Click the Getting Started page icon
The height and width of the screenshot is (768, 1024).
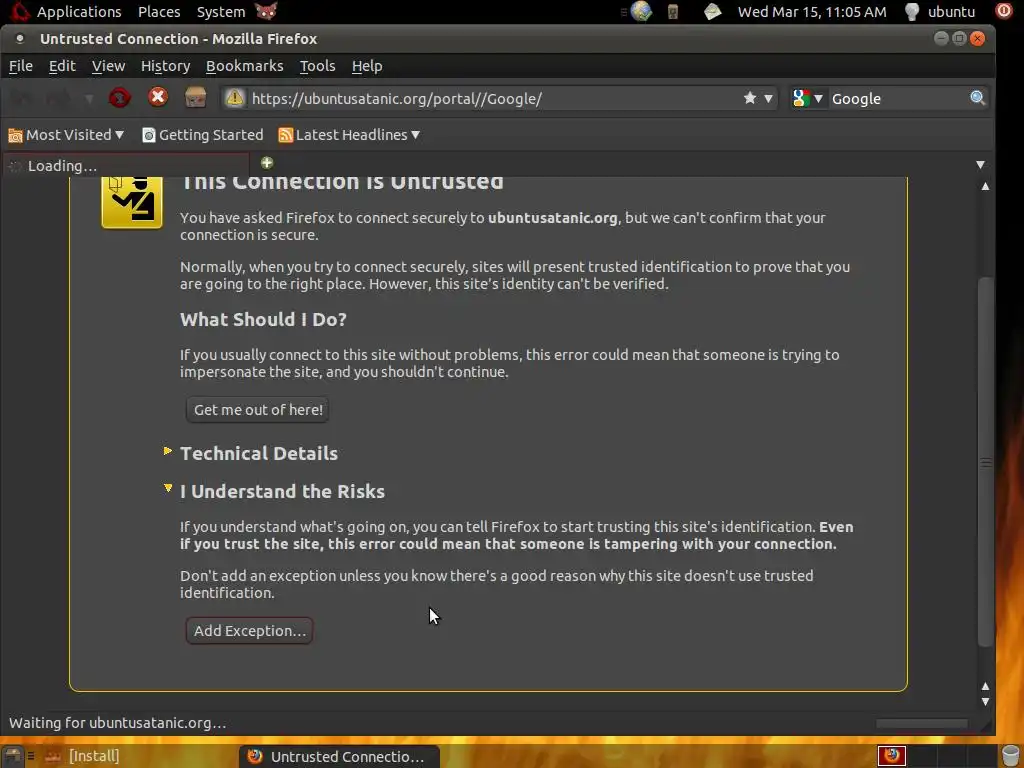[149, 135]
